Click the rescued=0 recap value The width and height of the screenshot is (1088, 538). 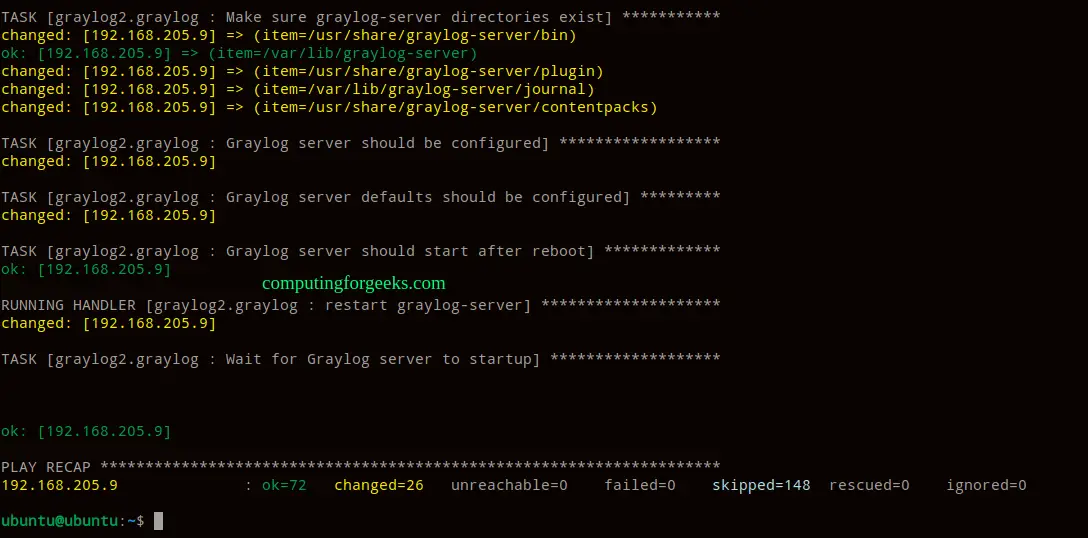pyautogui.click(x=868, y=485)
